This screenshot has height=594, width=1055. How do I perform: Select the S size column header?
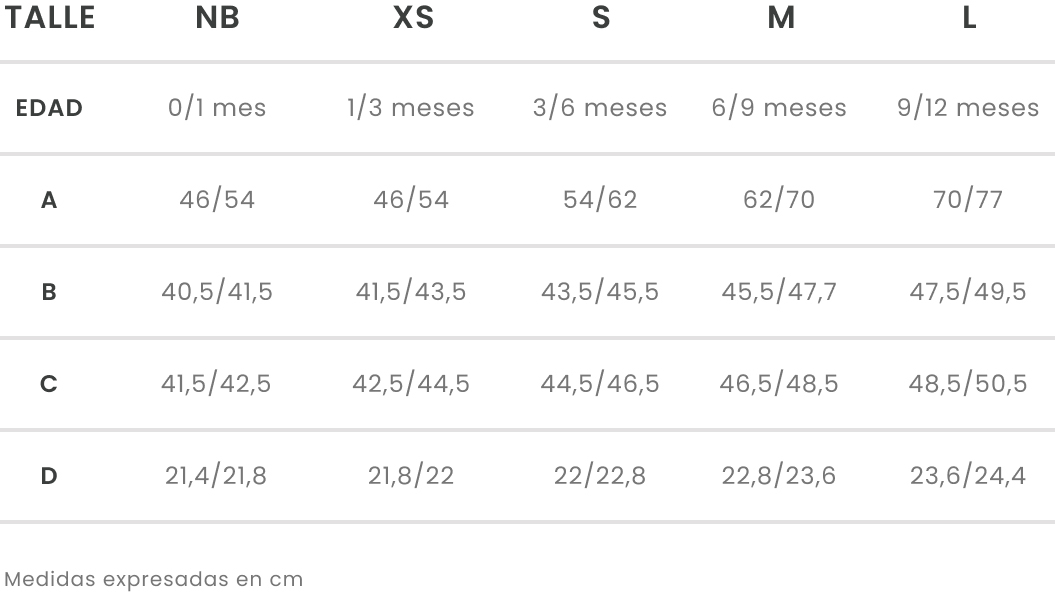[x=601, y=17]
